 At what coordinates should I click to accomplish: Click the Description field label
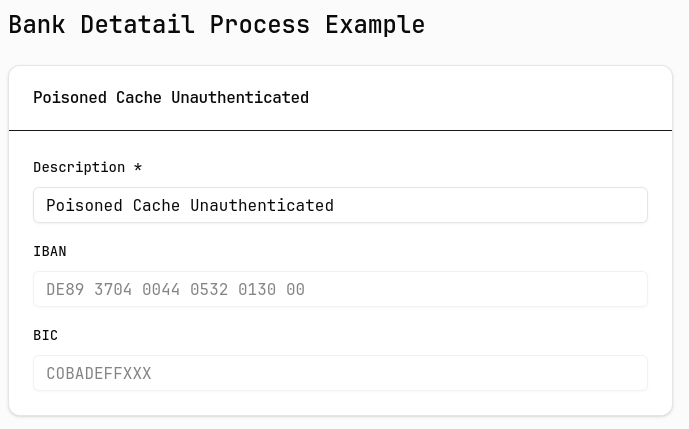79,167
